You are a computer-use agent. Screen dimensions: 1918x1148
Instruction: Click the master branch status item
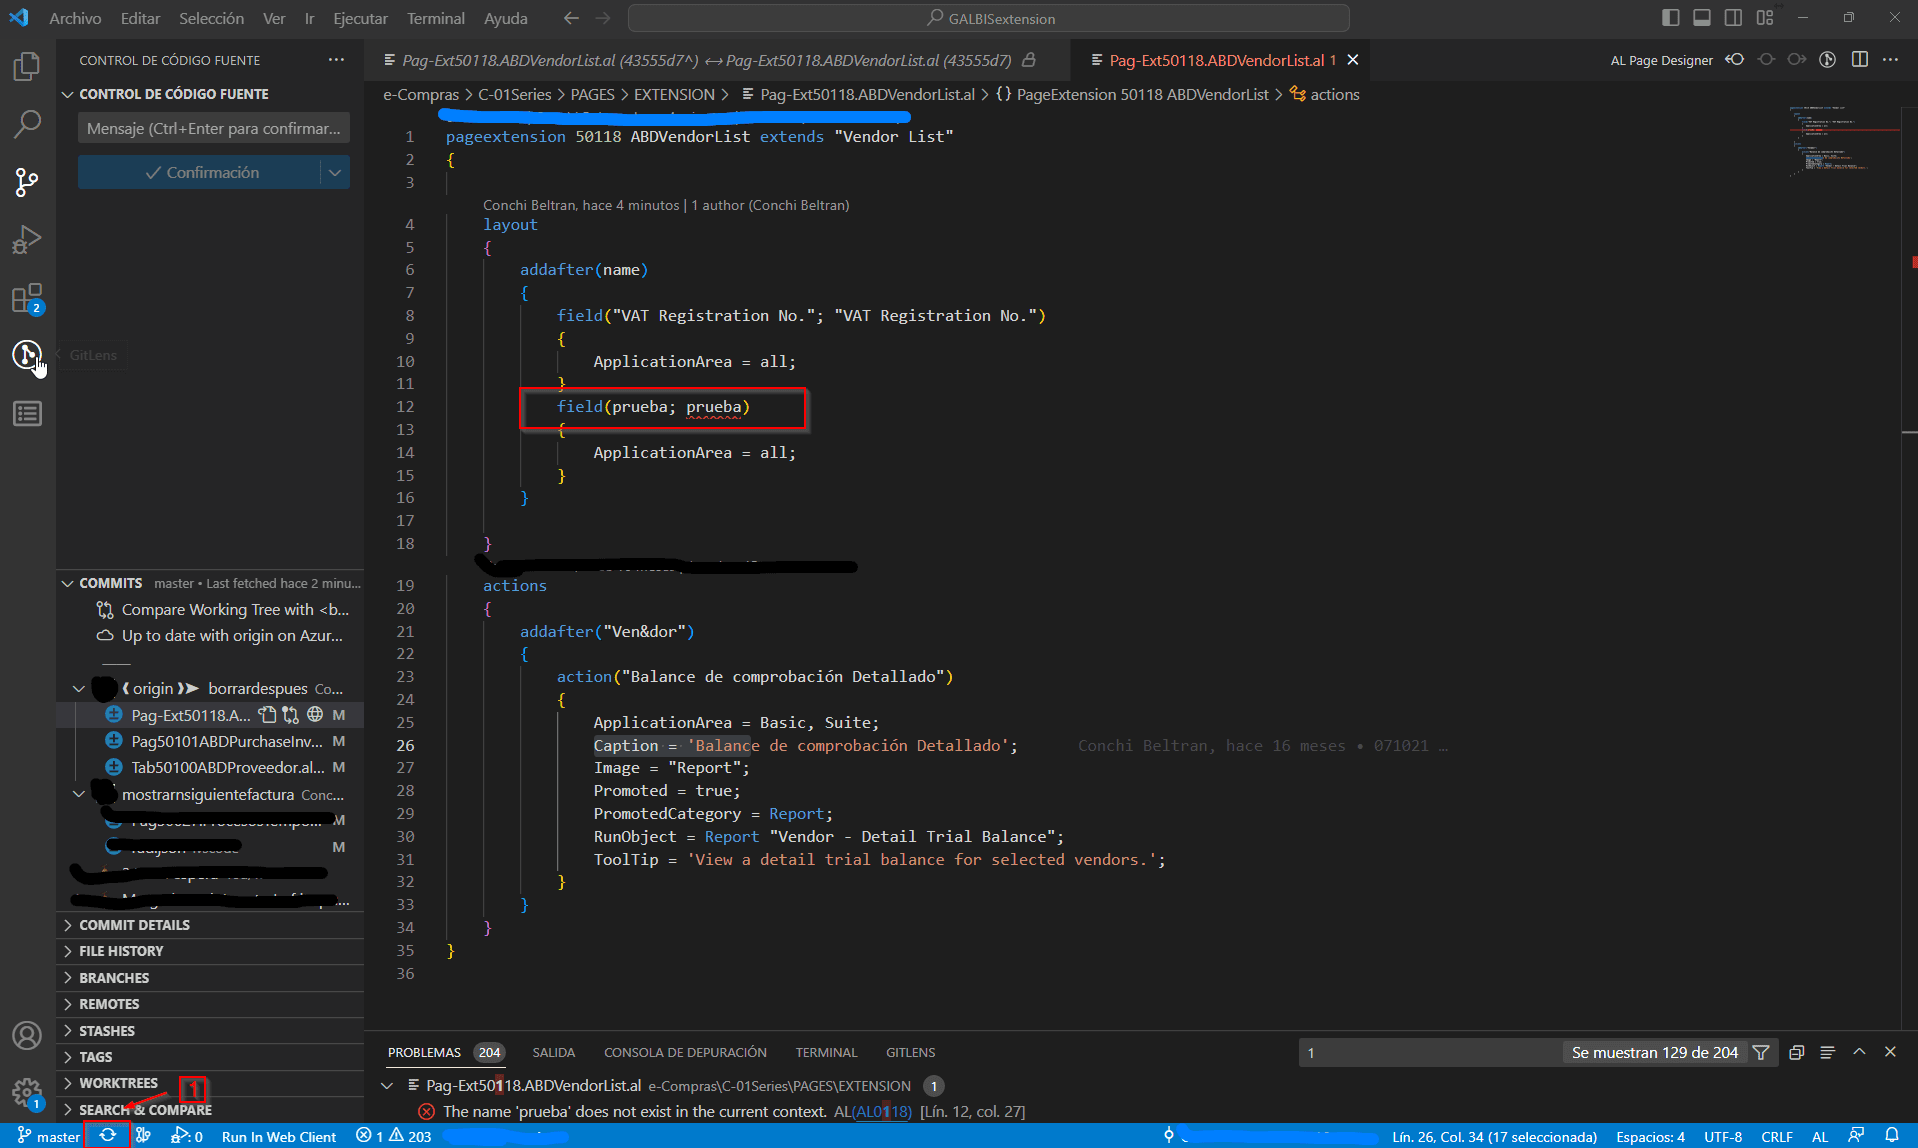tap(49, 1136)
